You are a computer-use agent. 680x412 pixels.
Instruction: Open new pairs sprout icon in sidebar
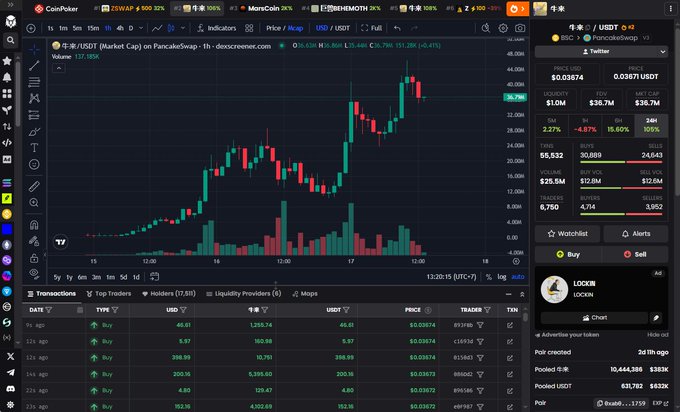point(7,110)
